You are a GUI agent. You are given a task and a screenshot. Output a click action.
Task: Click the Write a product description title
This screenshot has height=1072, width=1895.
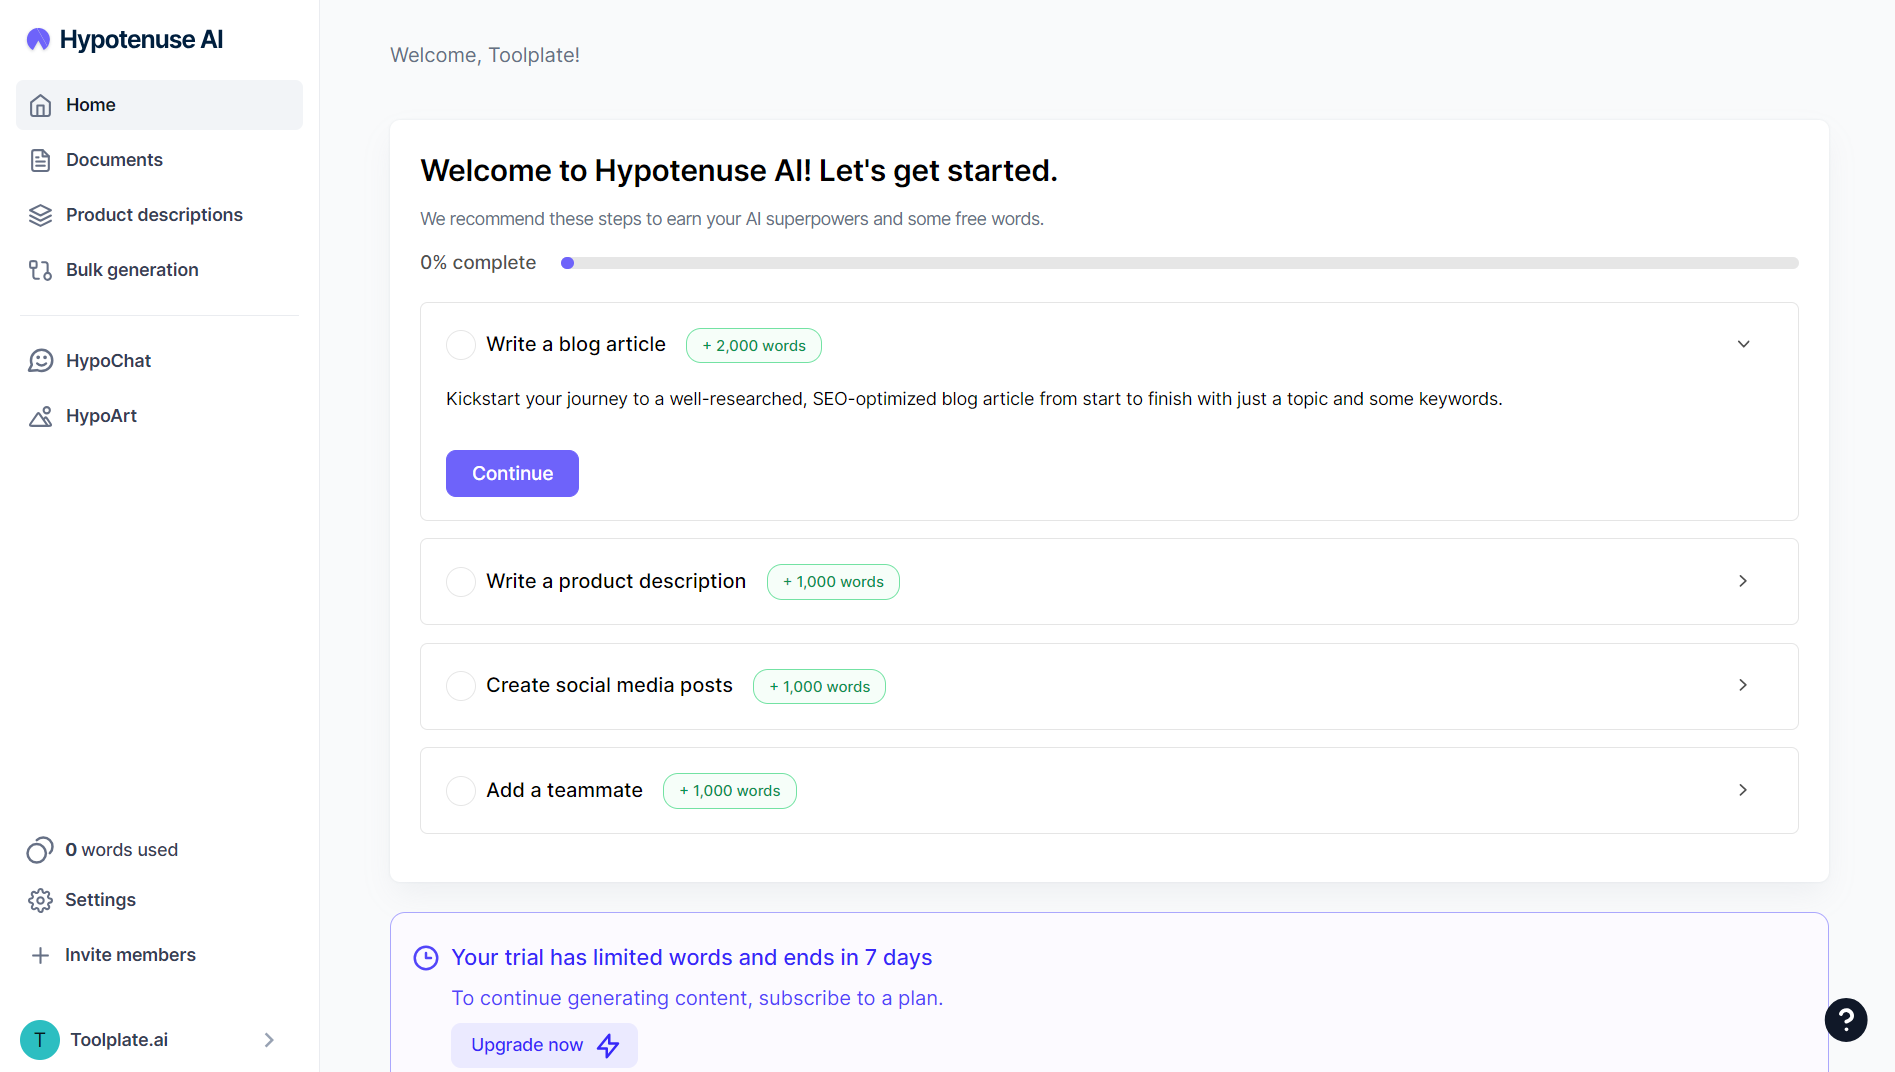pos(616,581)
